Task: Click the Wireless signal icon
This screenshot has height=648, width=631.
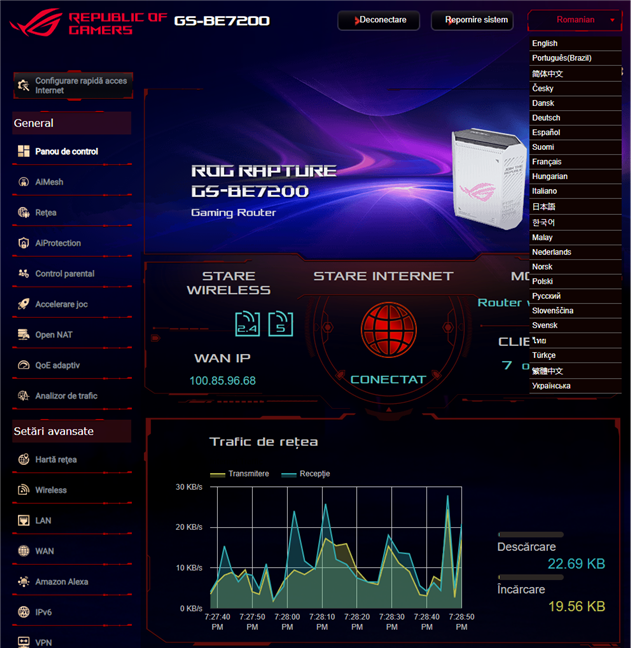Action: click(24, 490)
